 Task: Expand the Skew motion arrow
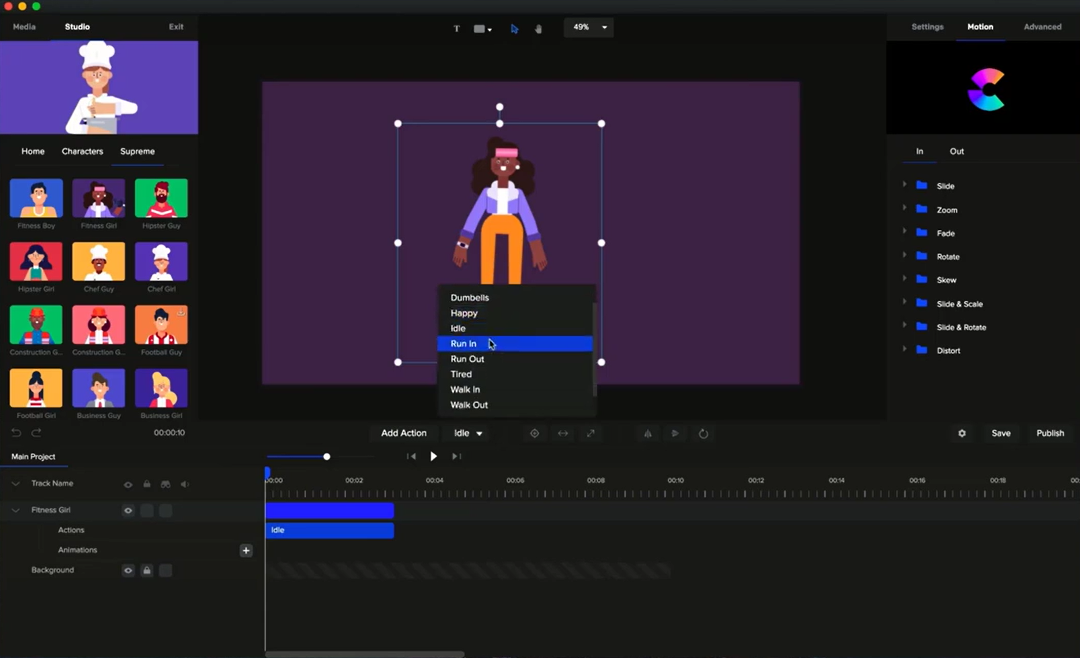(904, 278)
